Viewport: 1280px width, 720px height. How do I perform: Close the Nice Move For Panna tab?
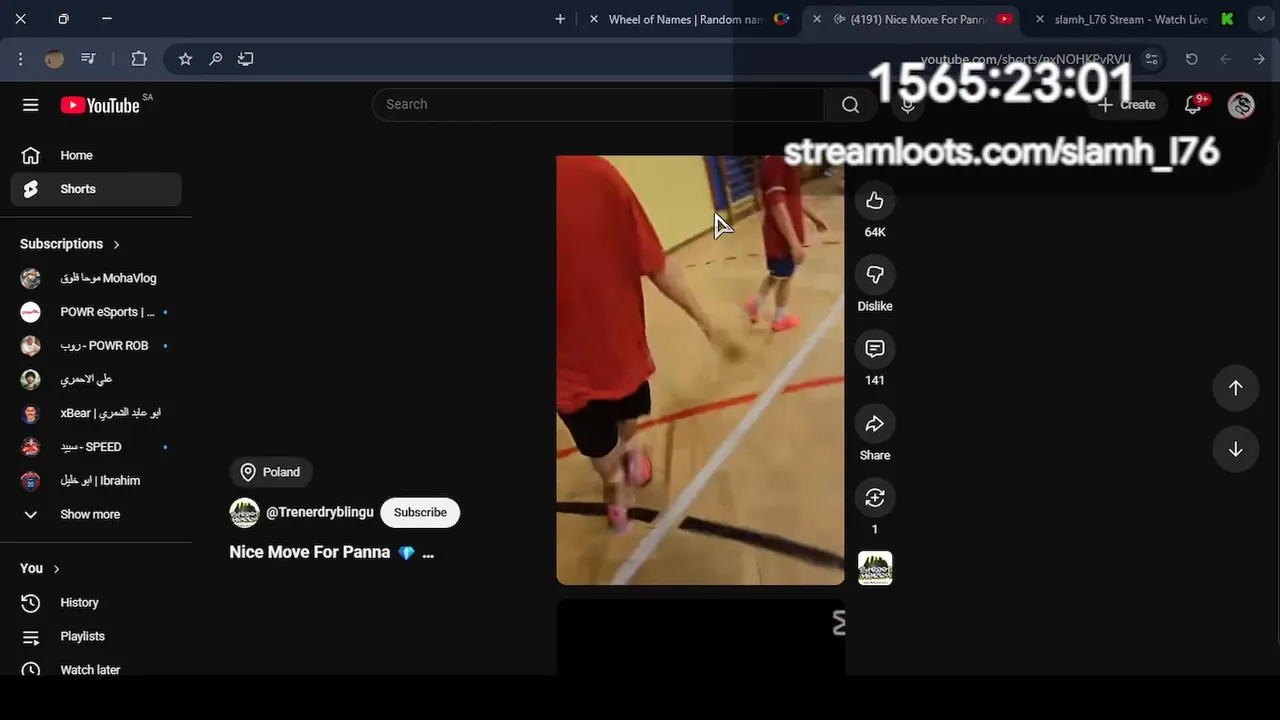(816, 19)
